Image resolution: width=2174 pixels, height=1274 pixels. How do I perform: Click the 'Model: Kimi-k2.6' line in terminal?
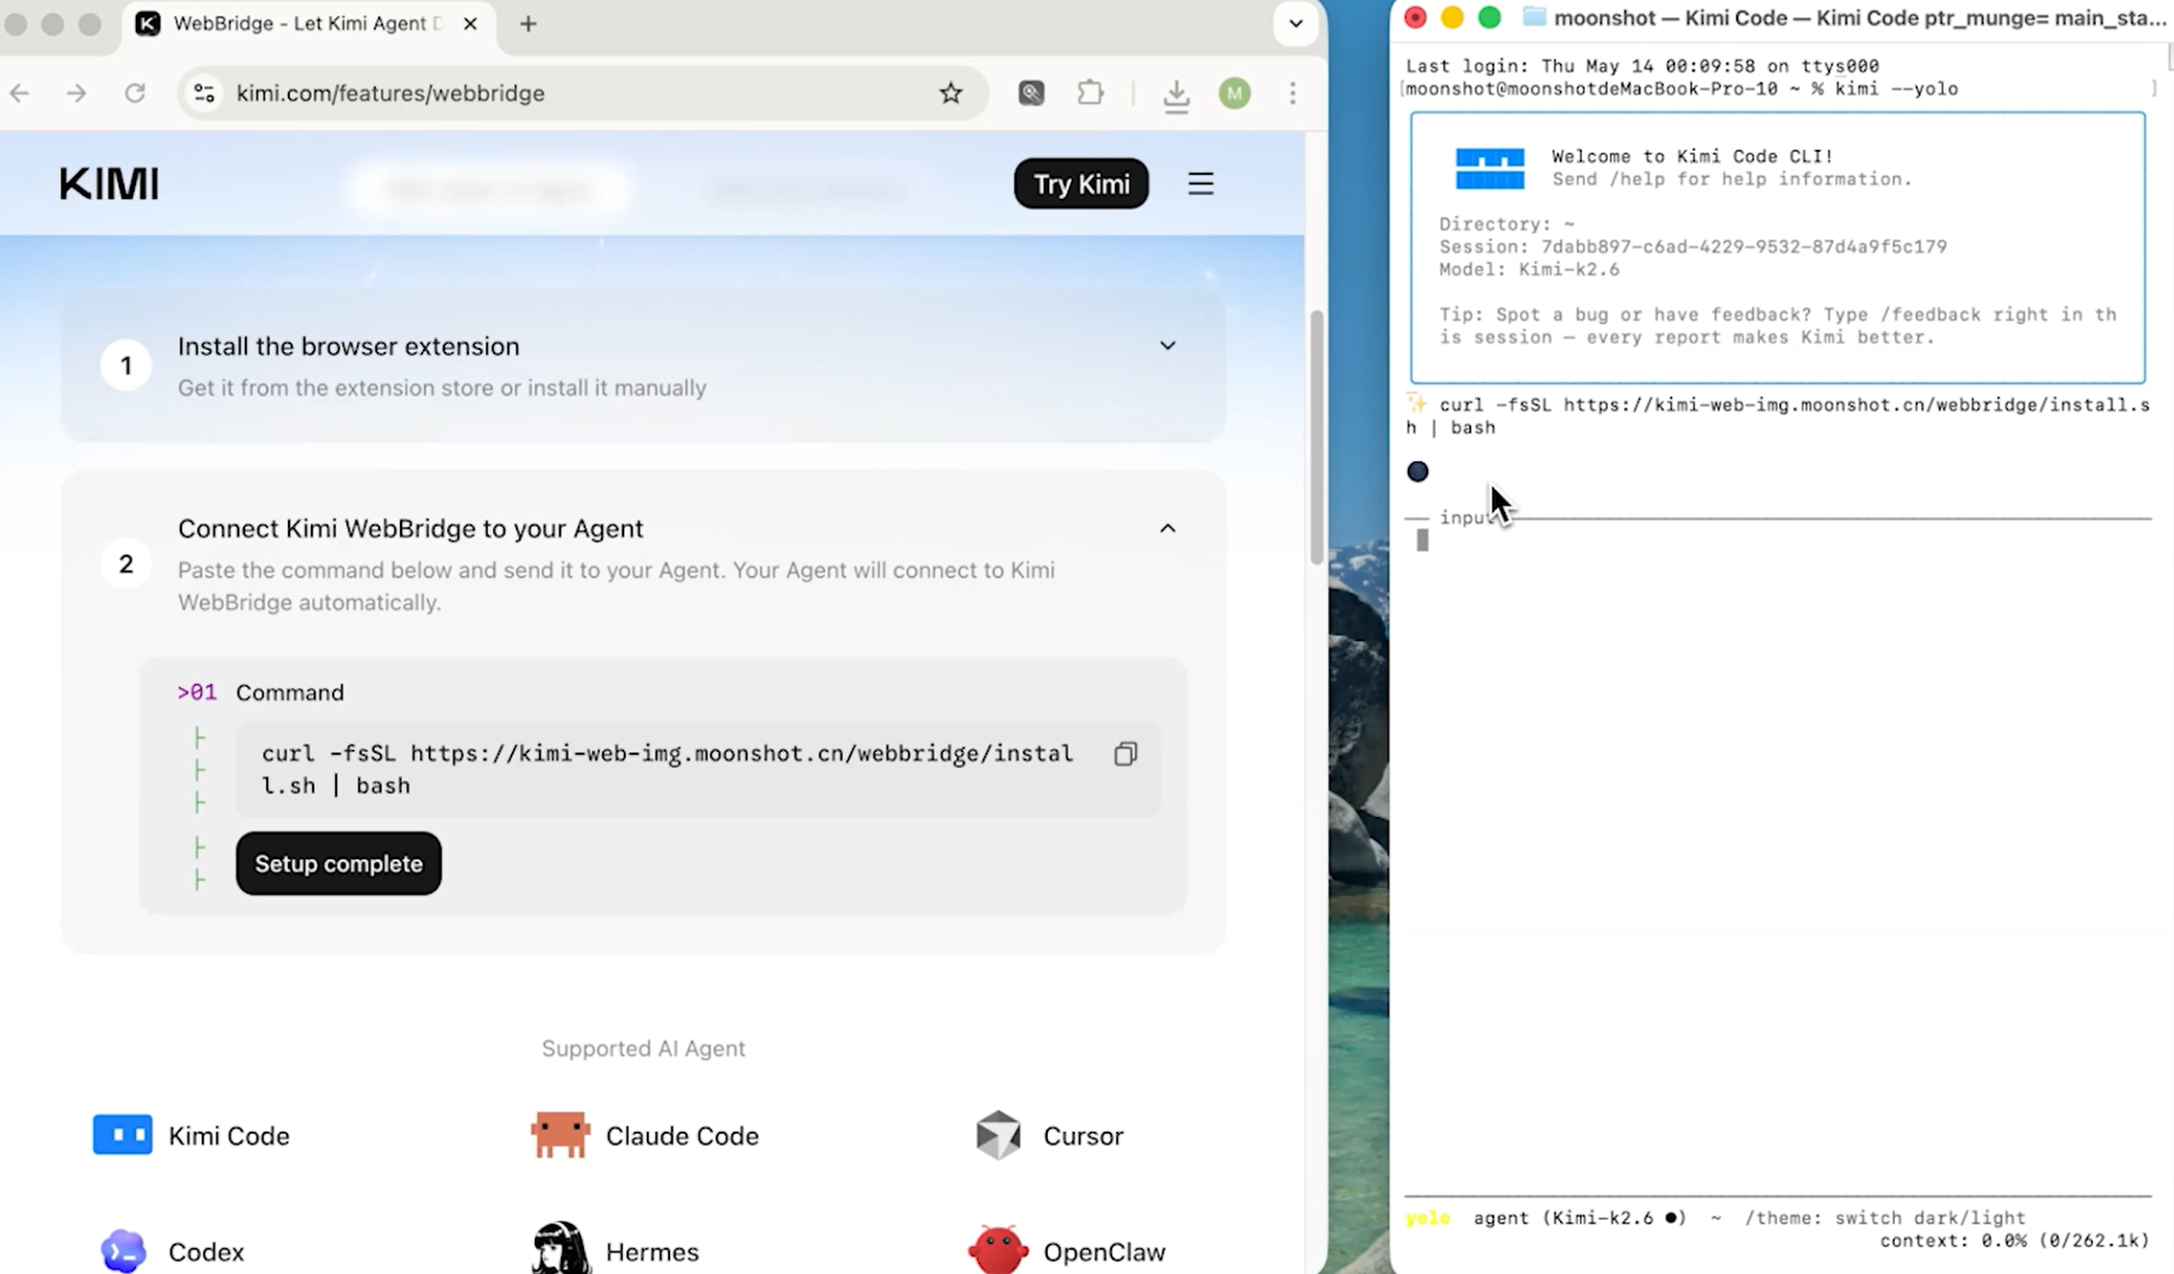1529,270
